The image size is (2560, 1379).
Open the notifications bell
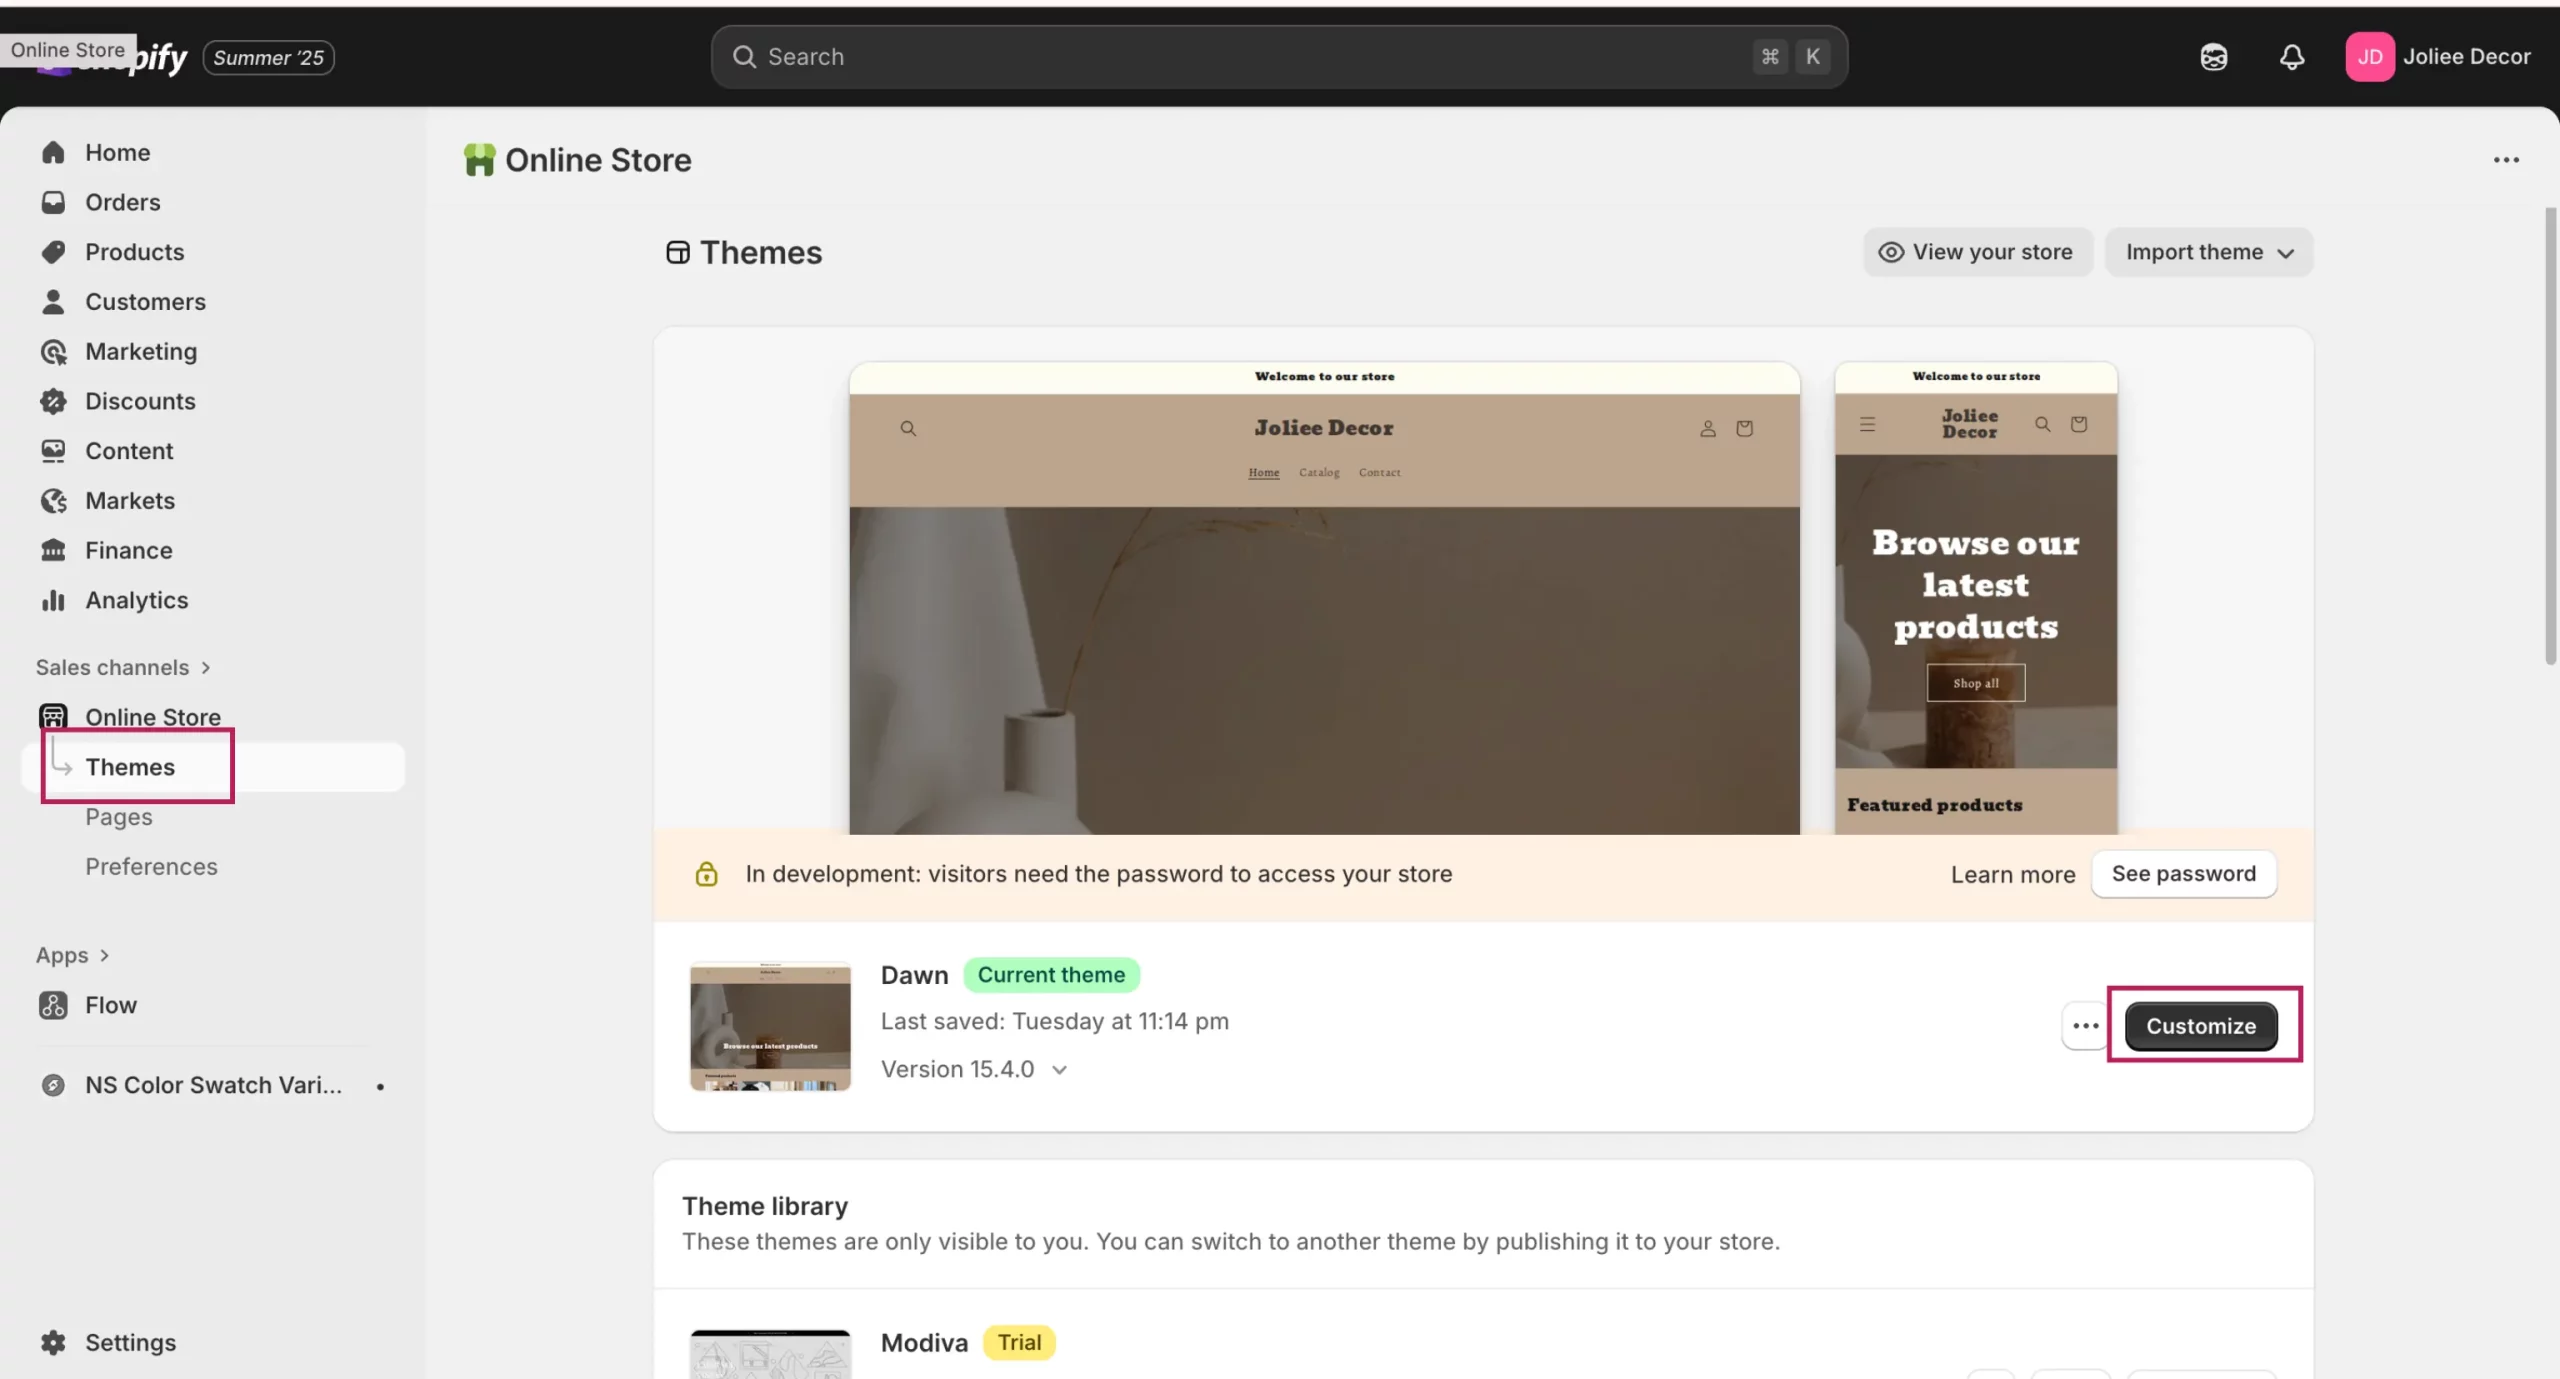2292,57
